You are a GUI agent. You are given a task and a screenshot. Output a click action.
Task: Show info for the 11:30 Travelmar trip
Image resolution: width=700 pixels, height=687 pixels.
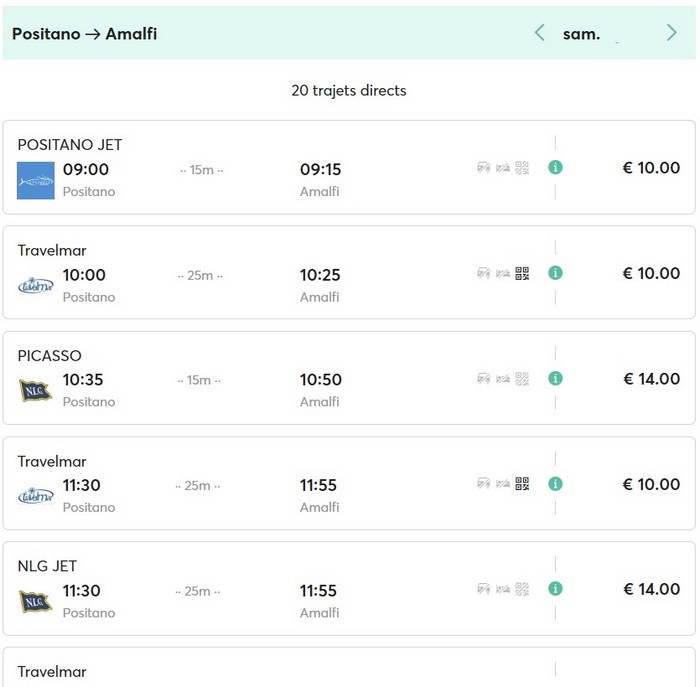(x=555, y=484)
